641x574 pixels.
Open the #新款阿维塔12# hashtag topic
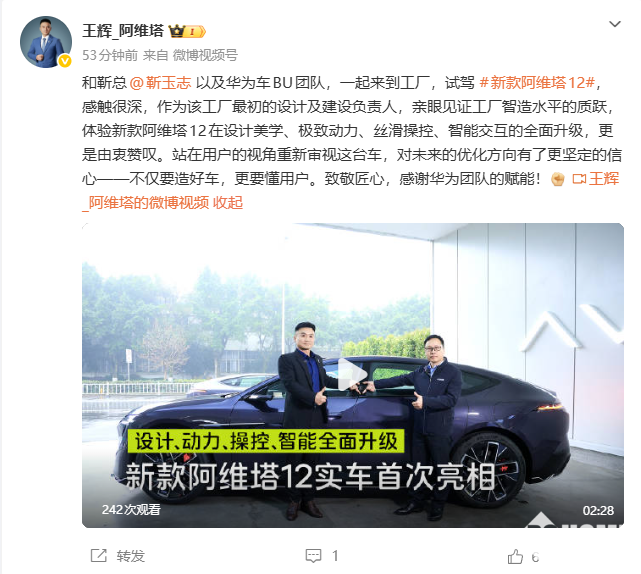(x=537, y=83)
